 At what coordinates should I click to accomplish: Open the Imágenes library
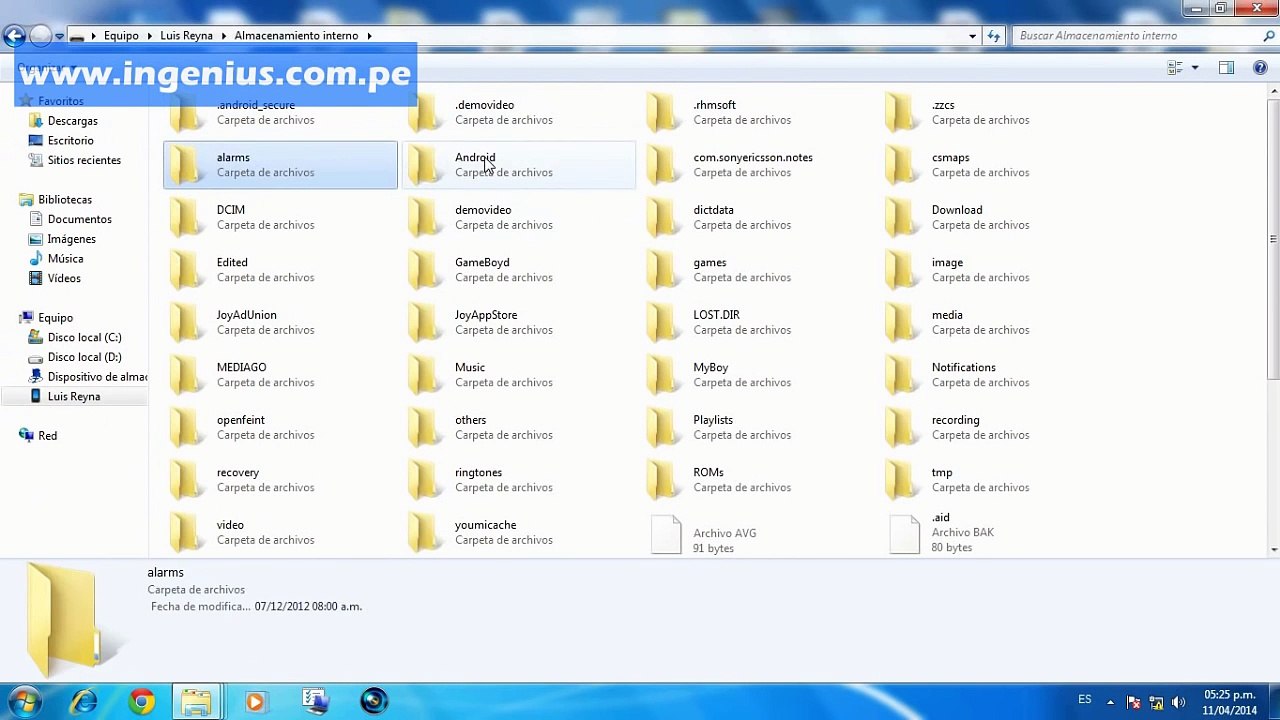coord(71,239)
